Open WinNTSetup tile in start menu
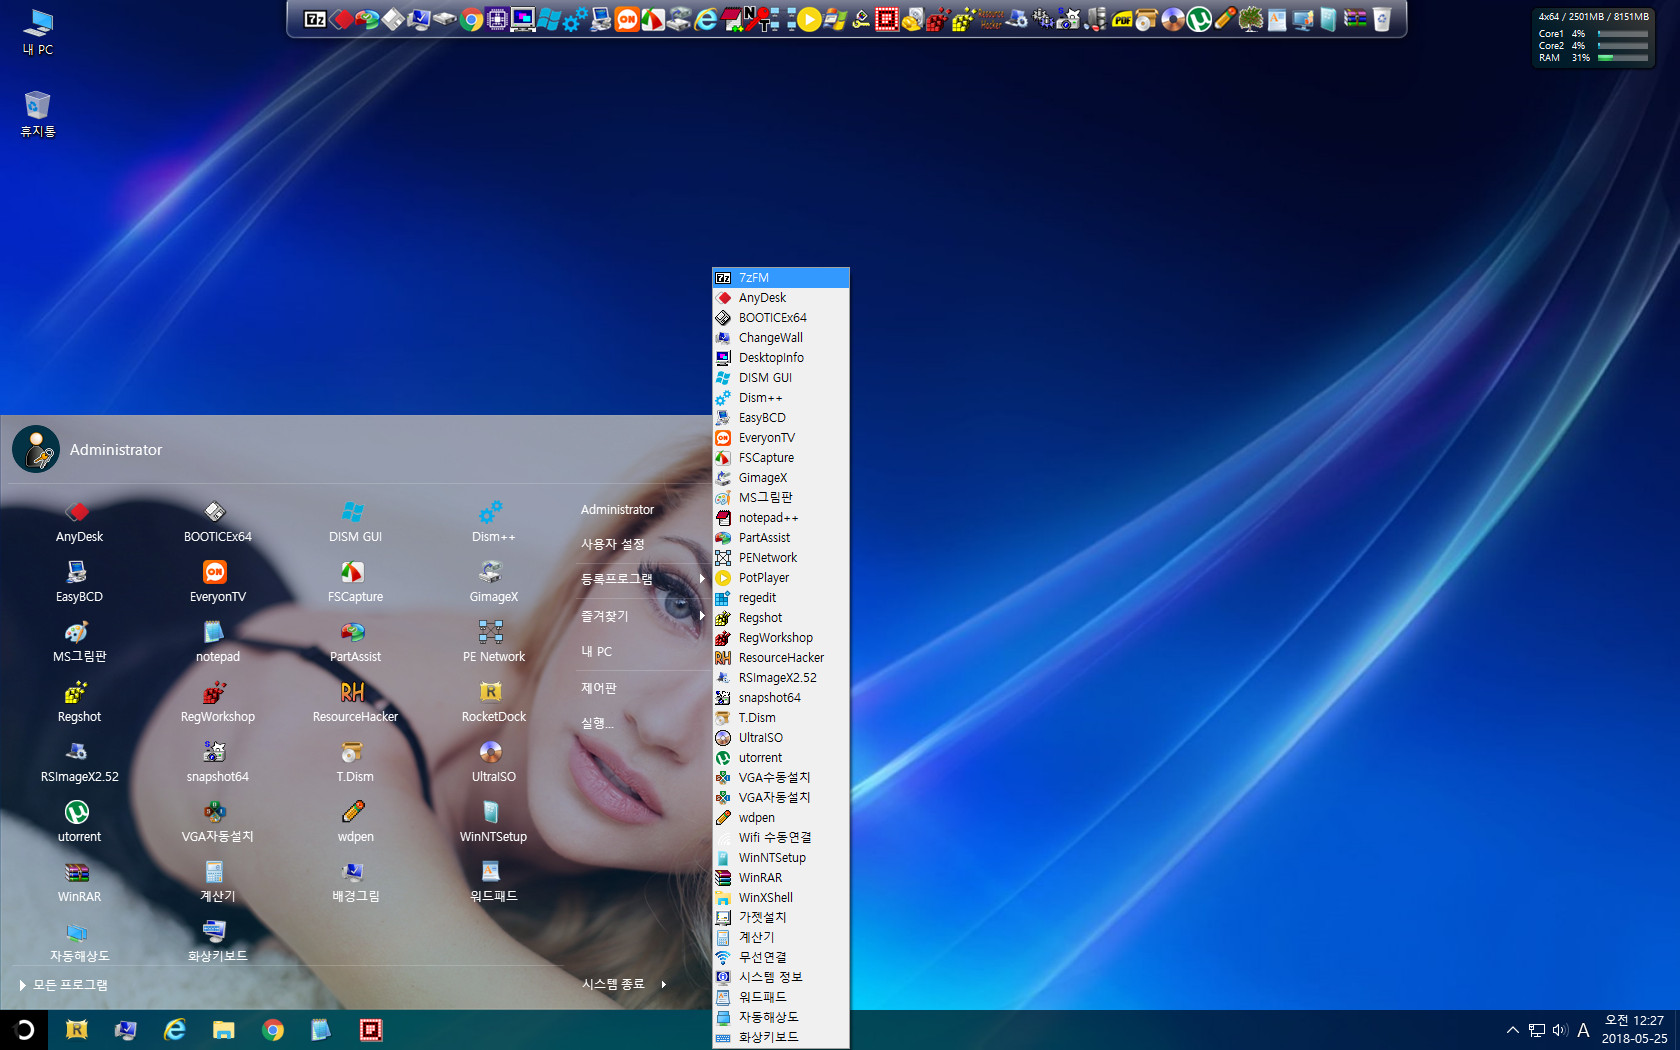This screenshot has width=1680, height=1050. pyautogui.click(x=493, y=822)
